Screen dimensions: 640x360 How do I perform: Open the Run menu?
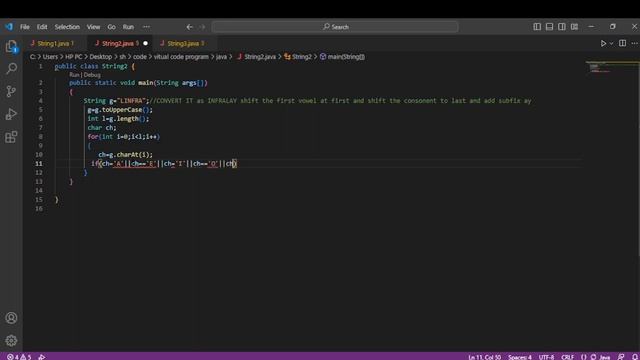coord(128,27)
